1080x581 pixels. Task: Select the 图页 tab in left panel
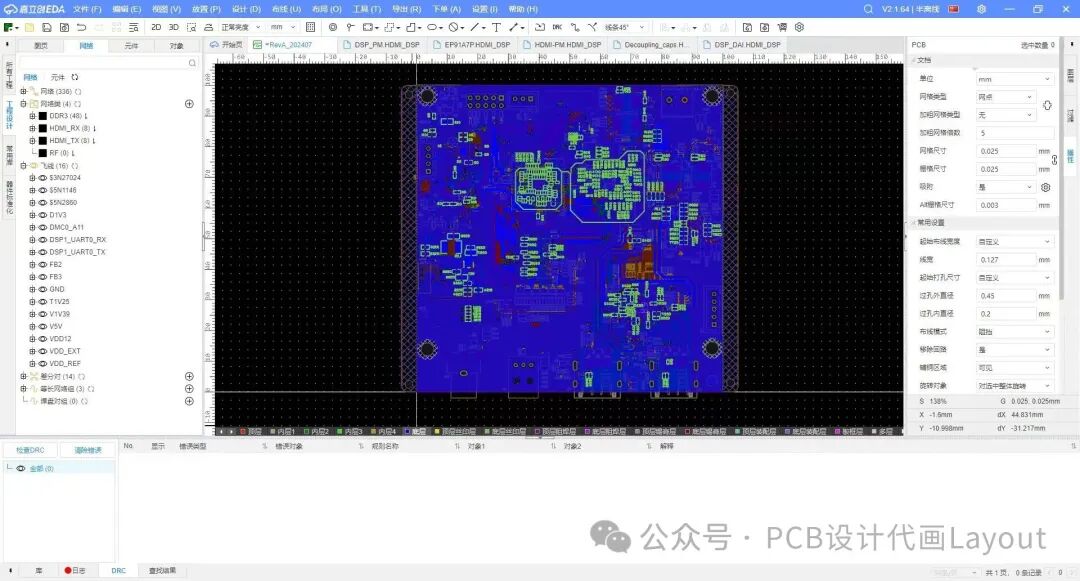coord(41,46)
